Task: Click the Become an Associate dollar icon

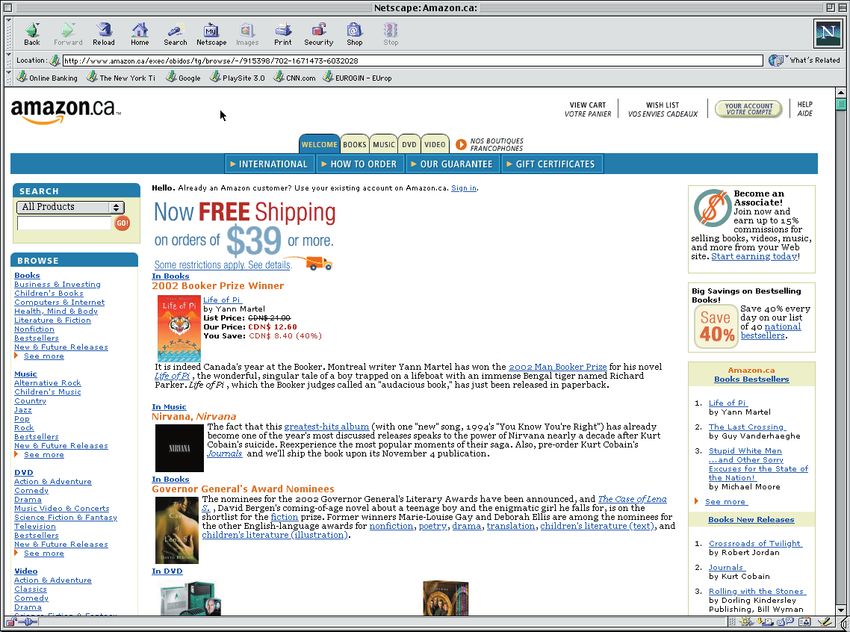Action: click(x=712, y=208)
